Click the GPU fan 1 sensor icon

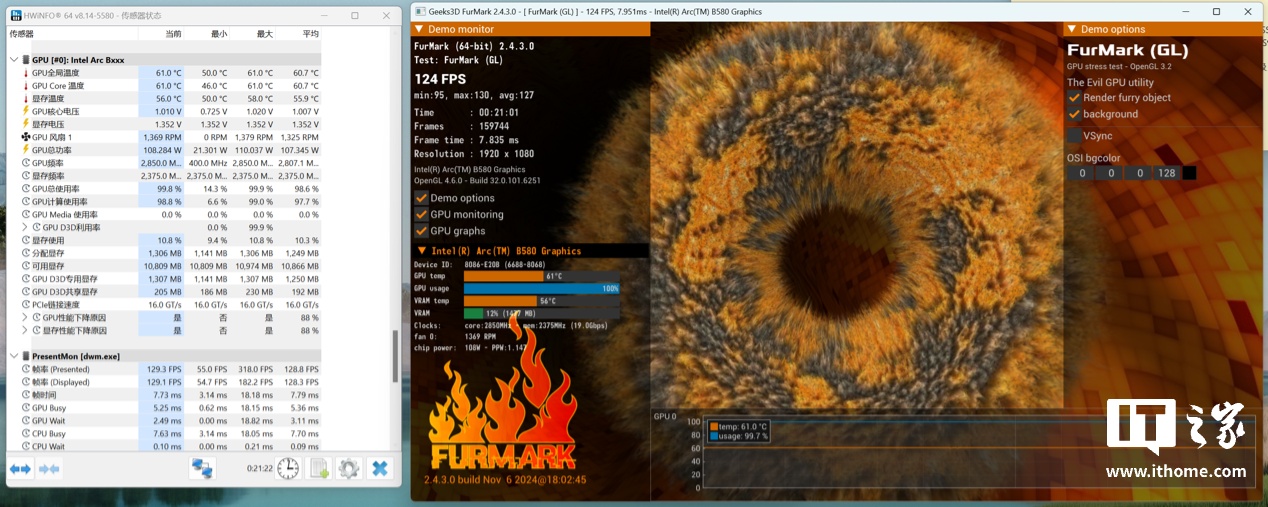coord(26,137)
